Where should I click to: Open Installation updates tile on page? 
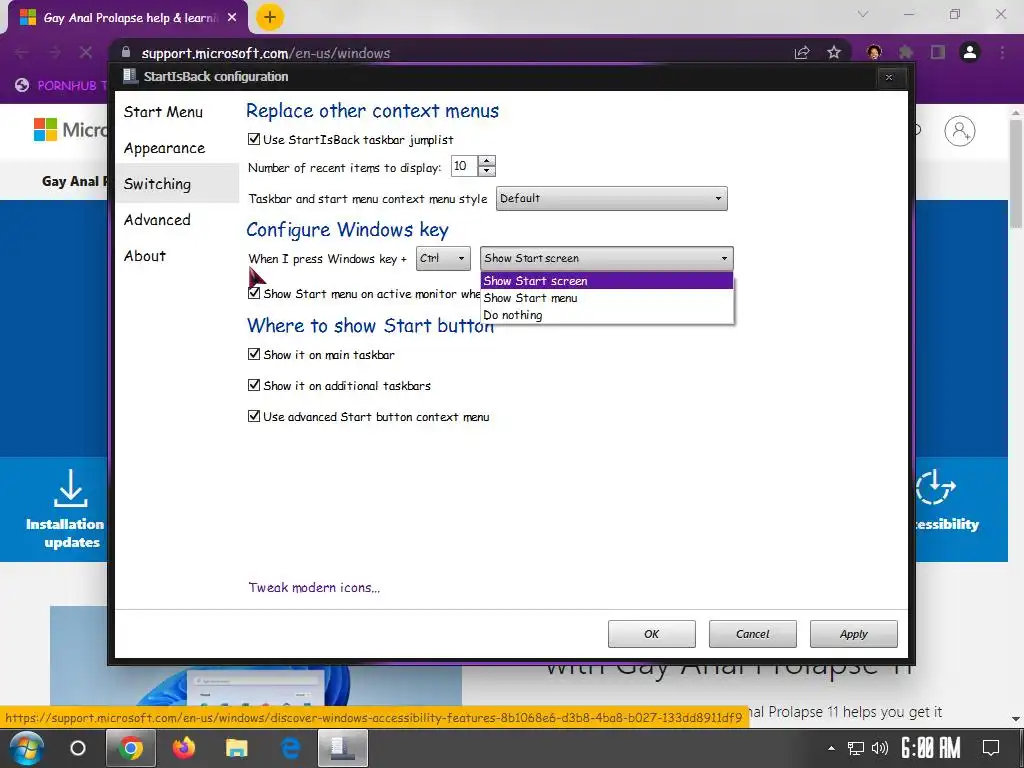point(65,509)
